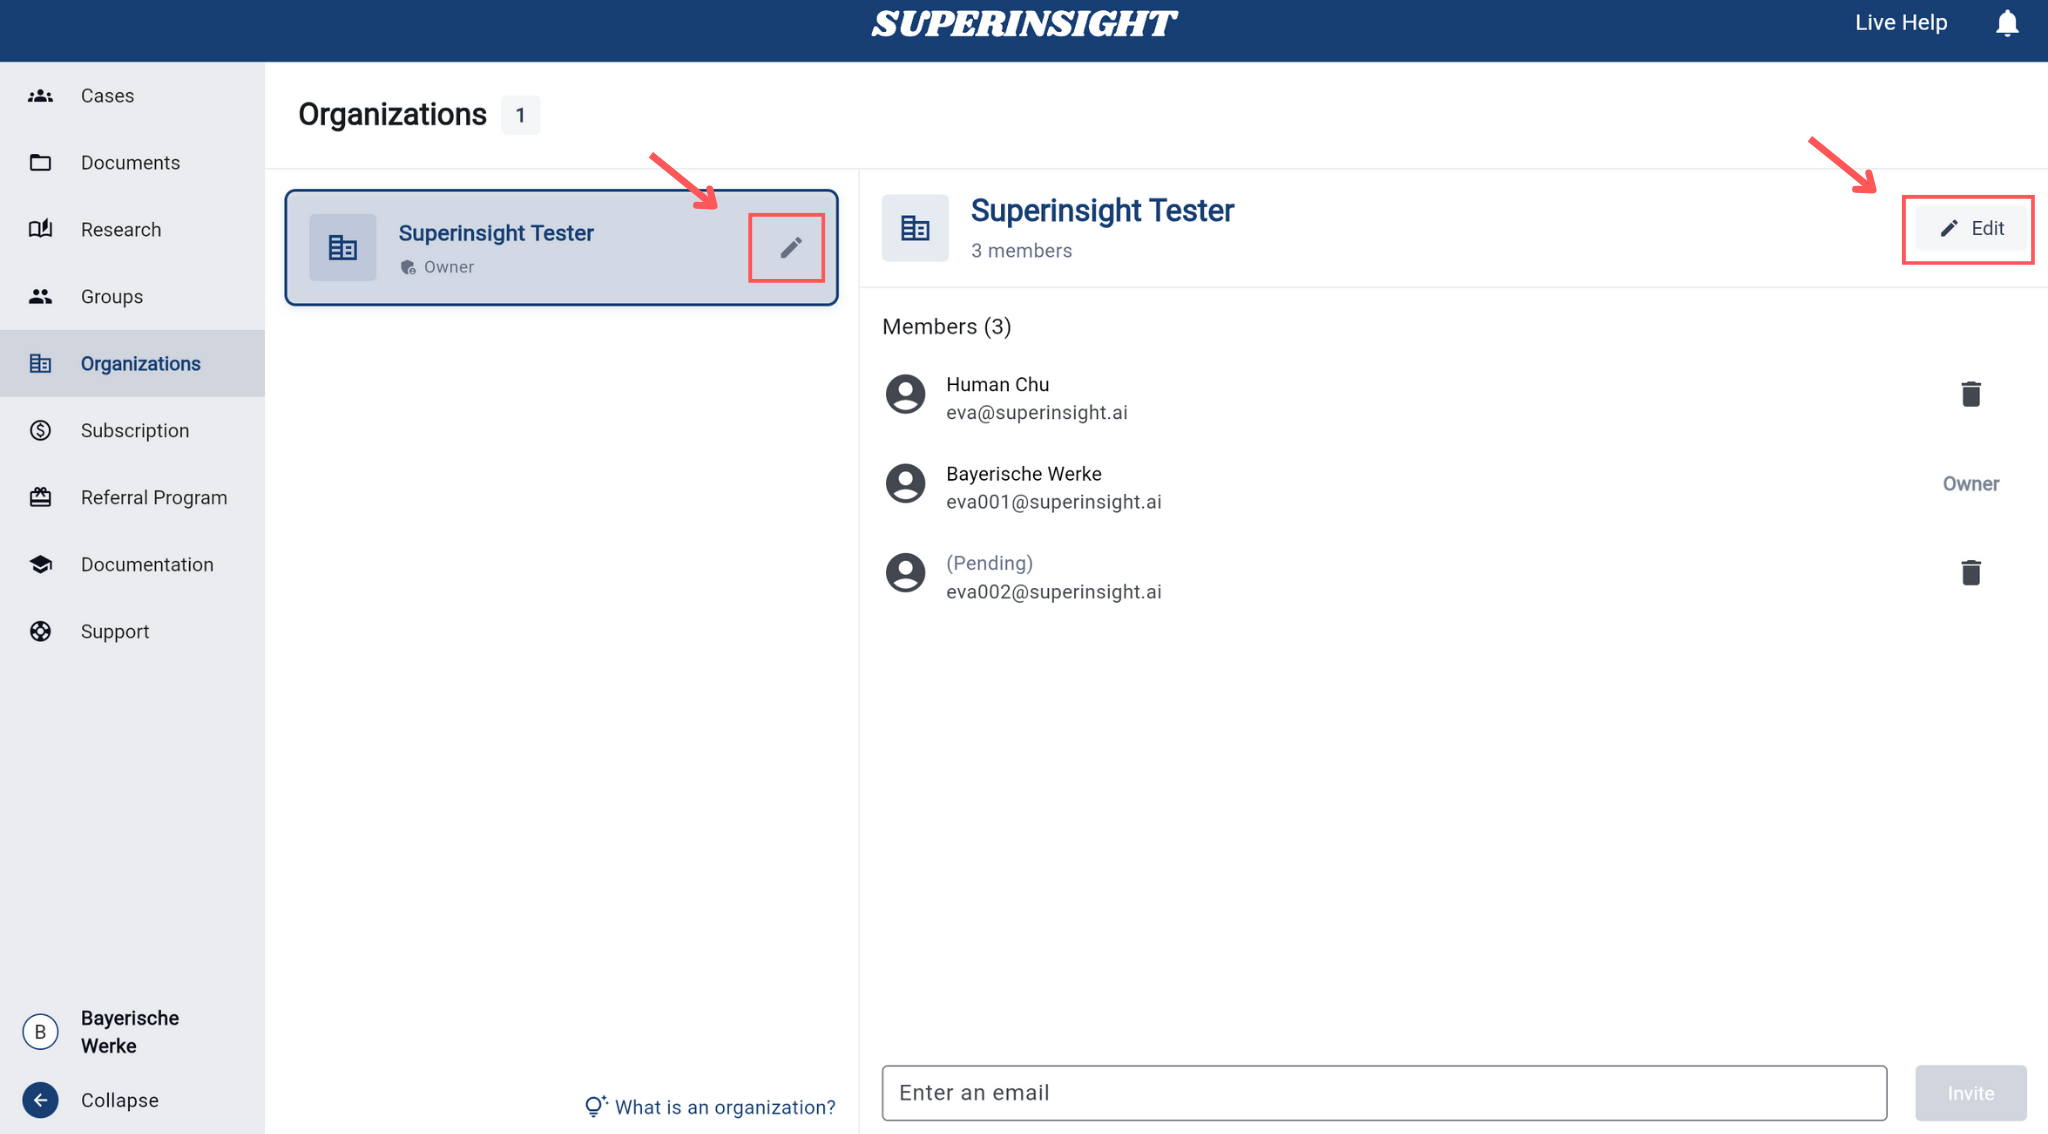The width and height of the screenshot is (2048, 1134).
Task: Click organizations count badge 1
Action: point(520,115)
